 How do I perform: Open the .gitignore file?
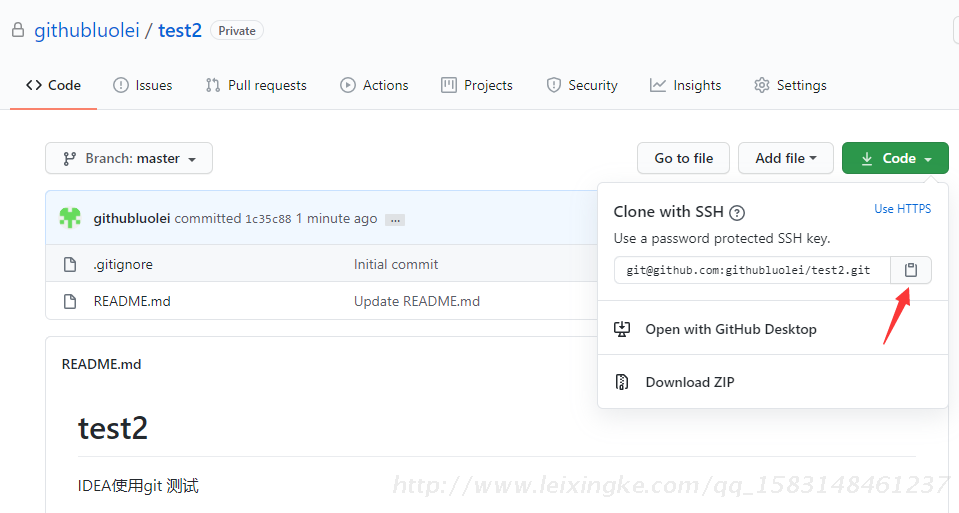[123, 264]
